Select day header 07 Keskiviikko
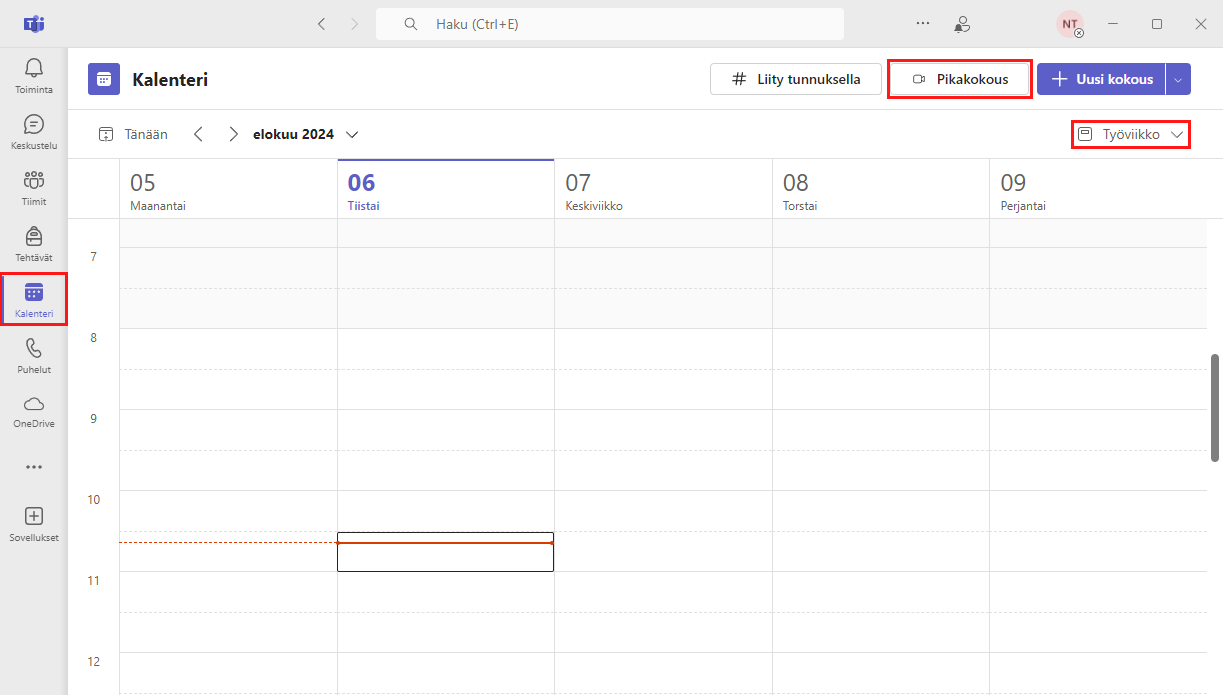The image size is (1223, 695). pos(663,189)
